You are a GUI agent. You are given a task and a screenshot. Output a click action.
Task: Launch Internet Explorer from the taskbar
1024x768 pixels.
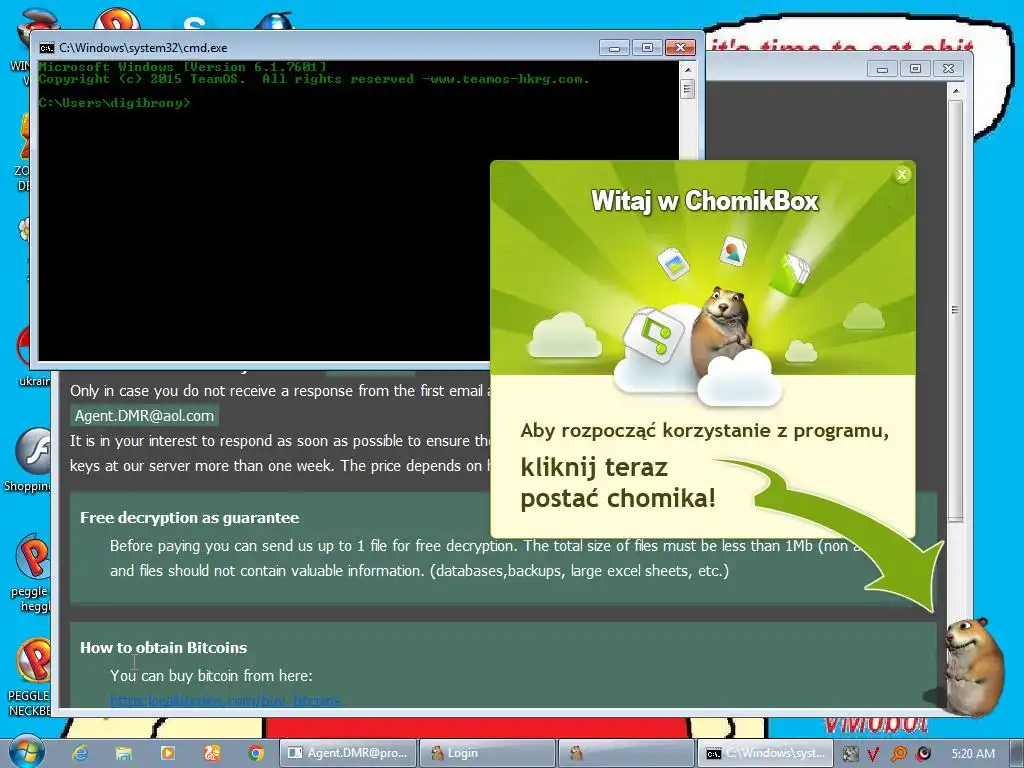[80, 753]
